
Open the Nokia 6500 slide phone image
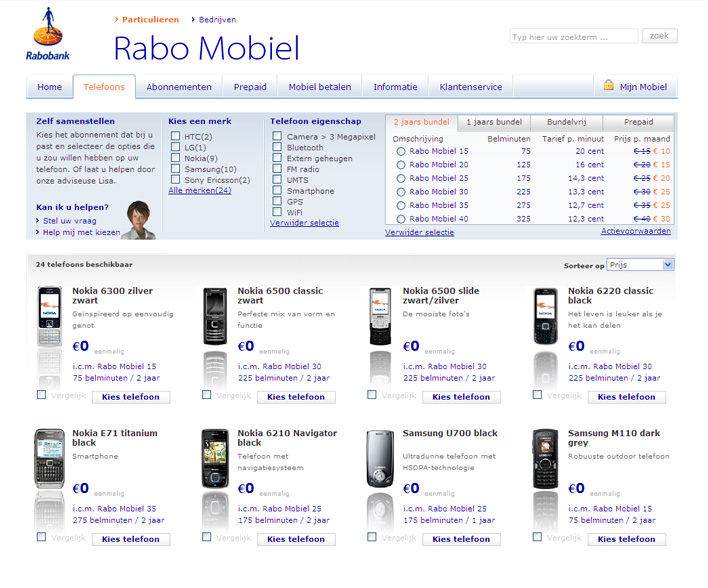click(x=380, y=316)
